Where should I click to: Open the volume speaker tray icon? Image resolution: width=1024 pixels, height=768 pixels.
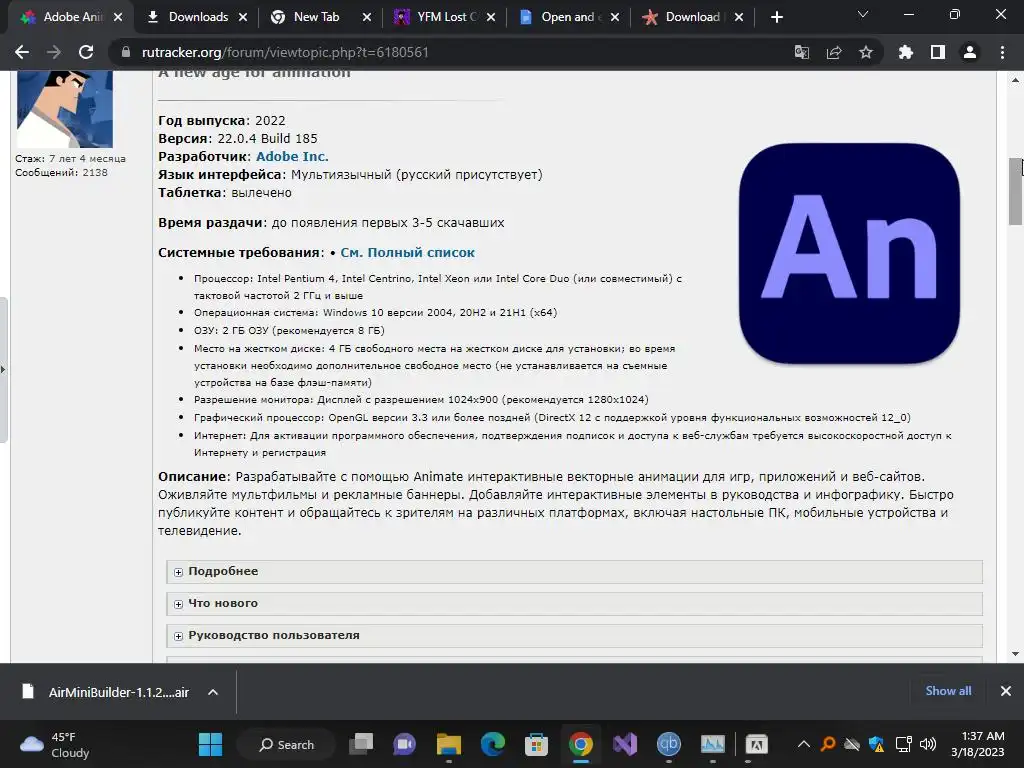(x=927, y=744)
